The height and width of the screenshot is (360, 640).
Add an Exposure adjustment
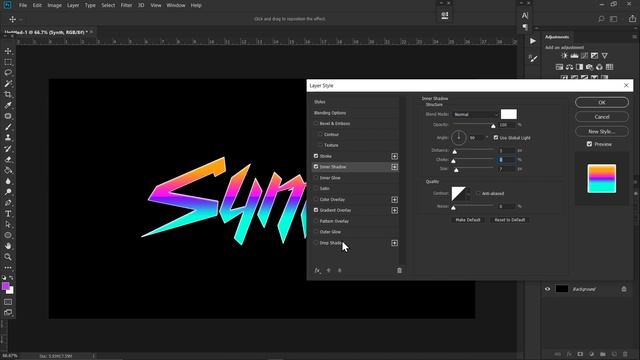[594, 56]
